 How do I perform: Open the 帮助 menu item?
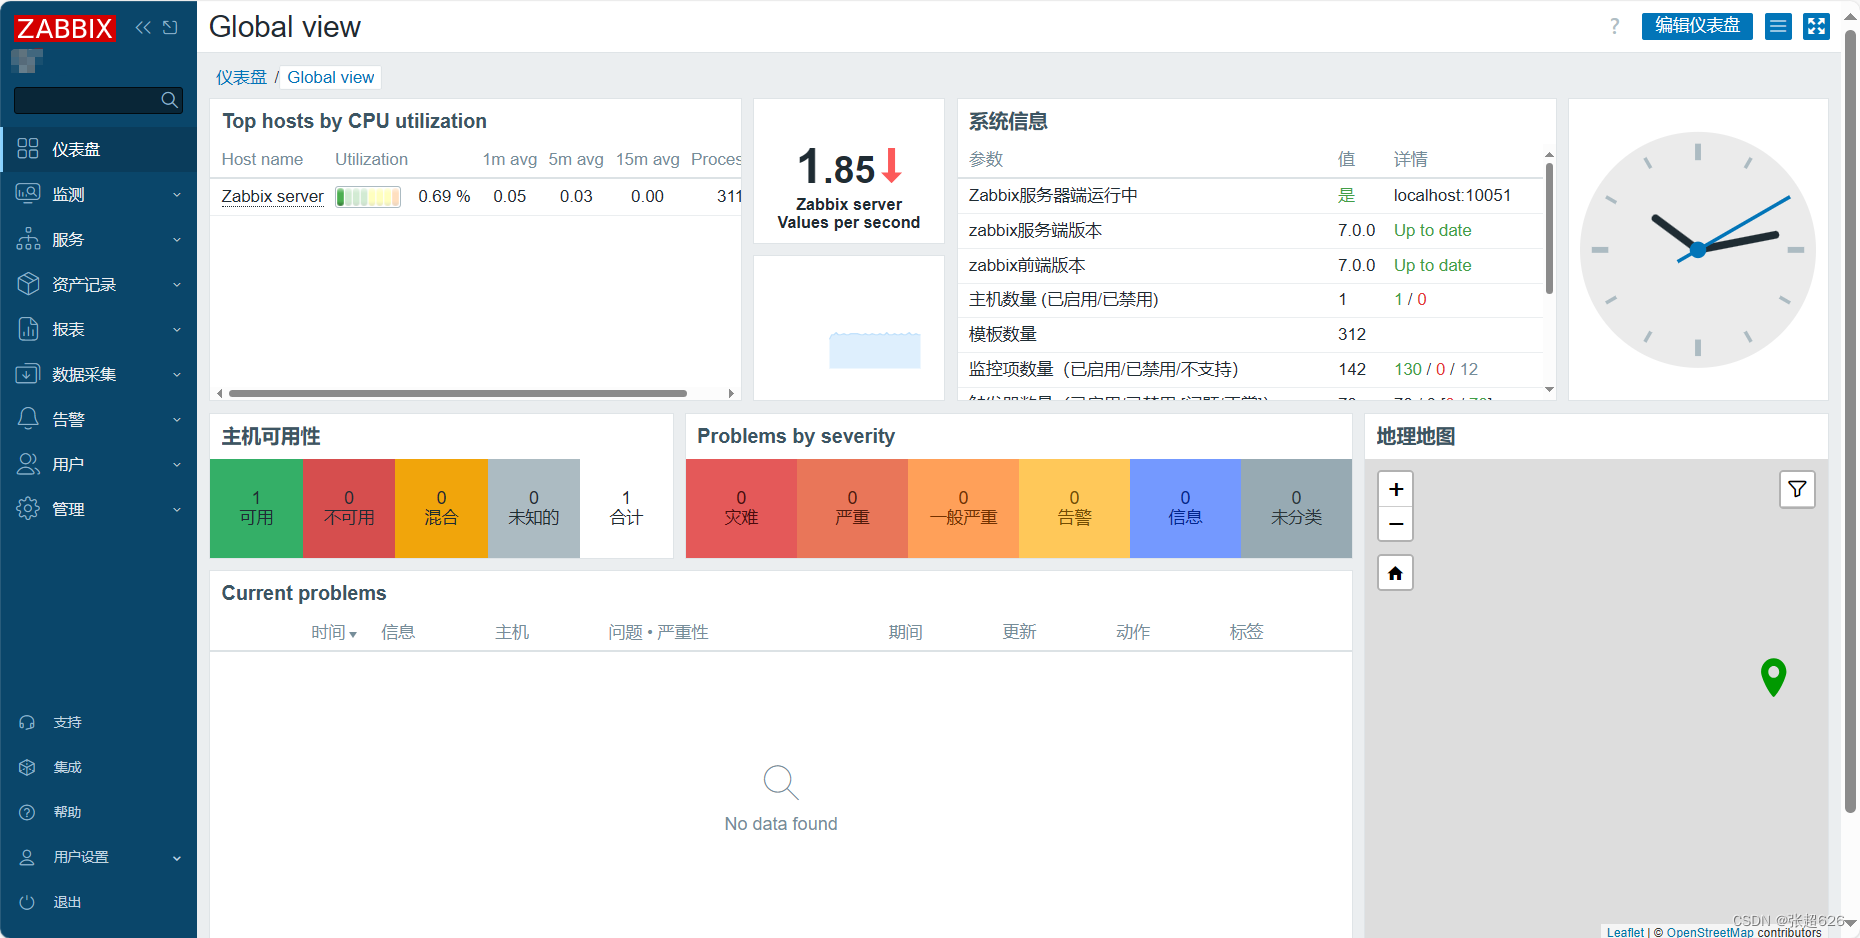click(98, 812)
